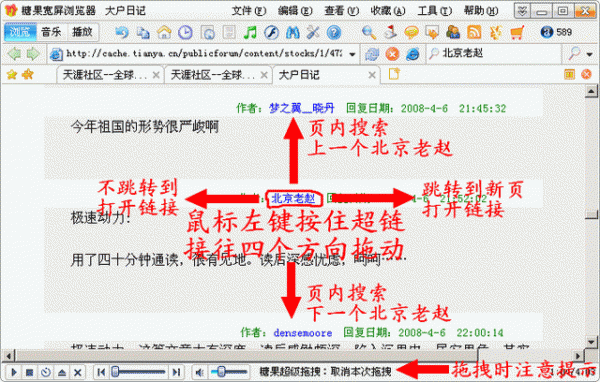This screenshot has width=600, height=382.
Task: Open author link 北京老赵
Action: click(293, 198)
